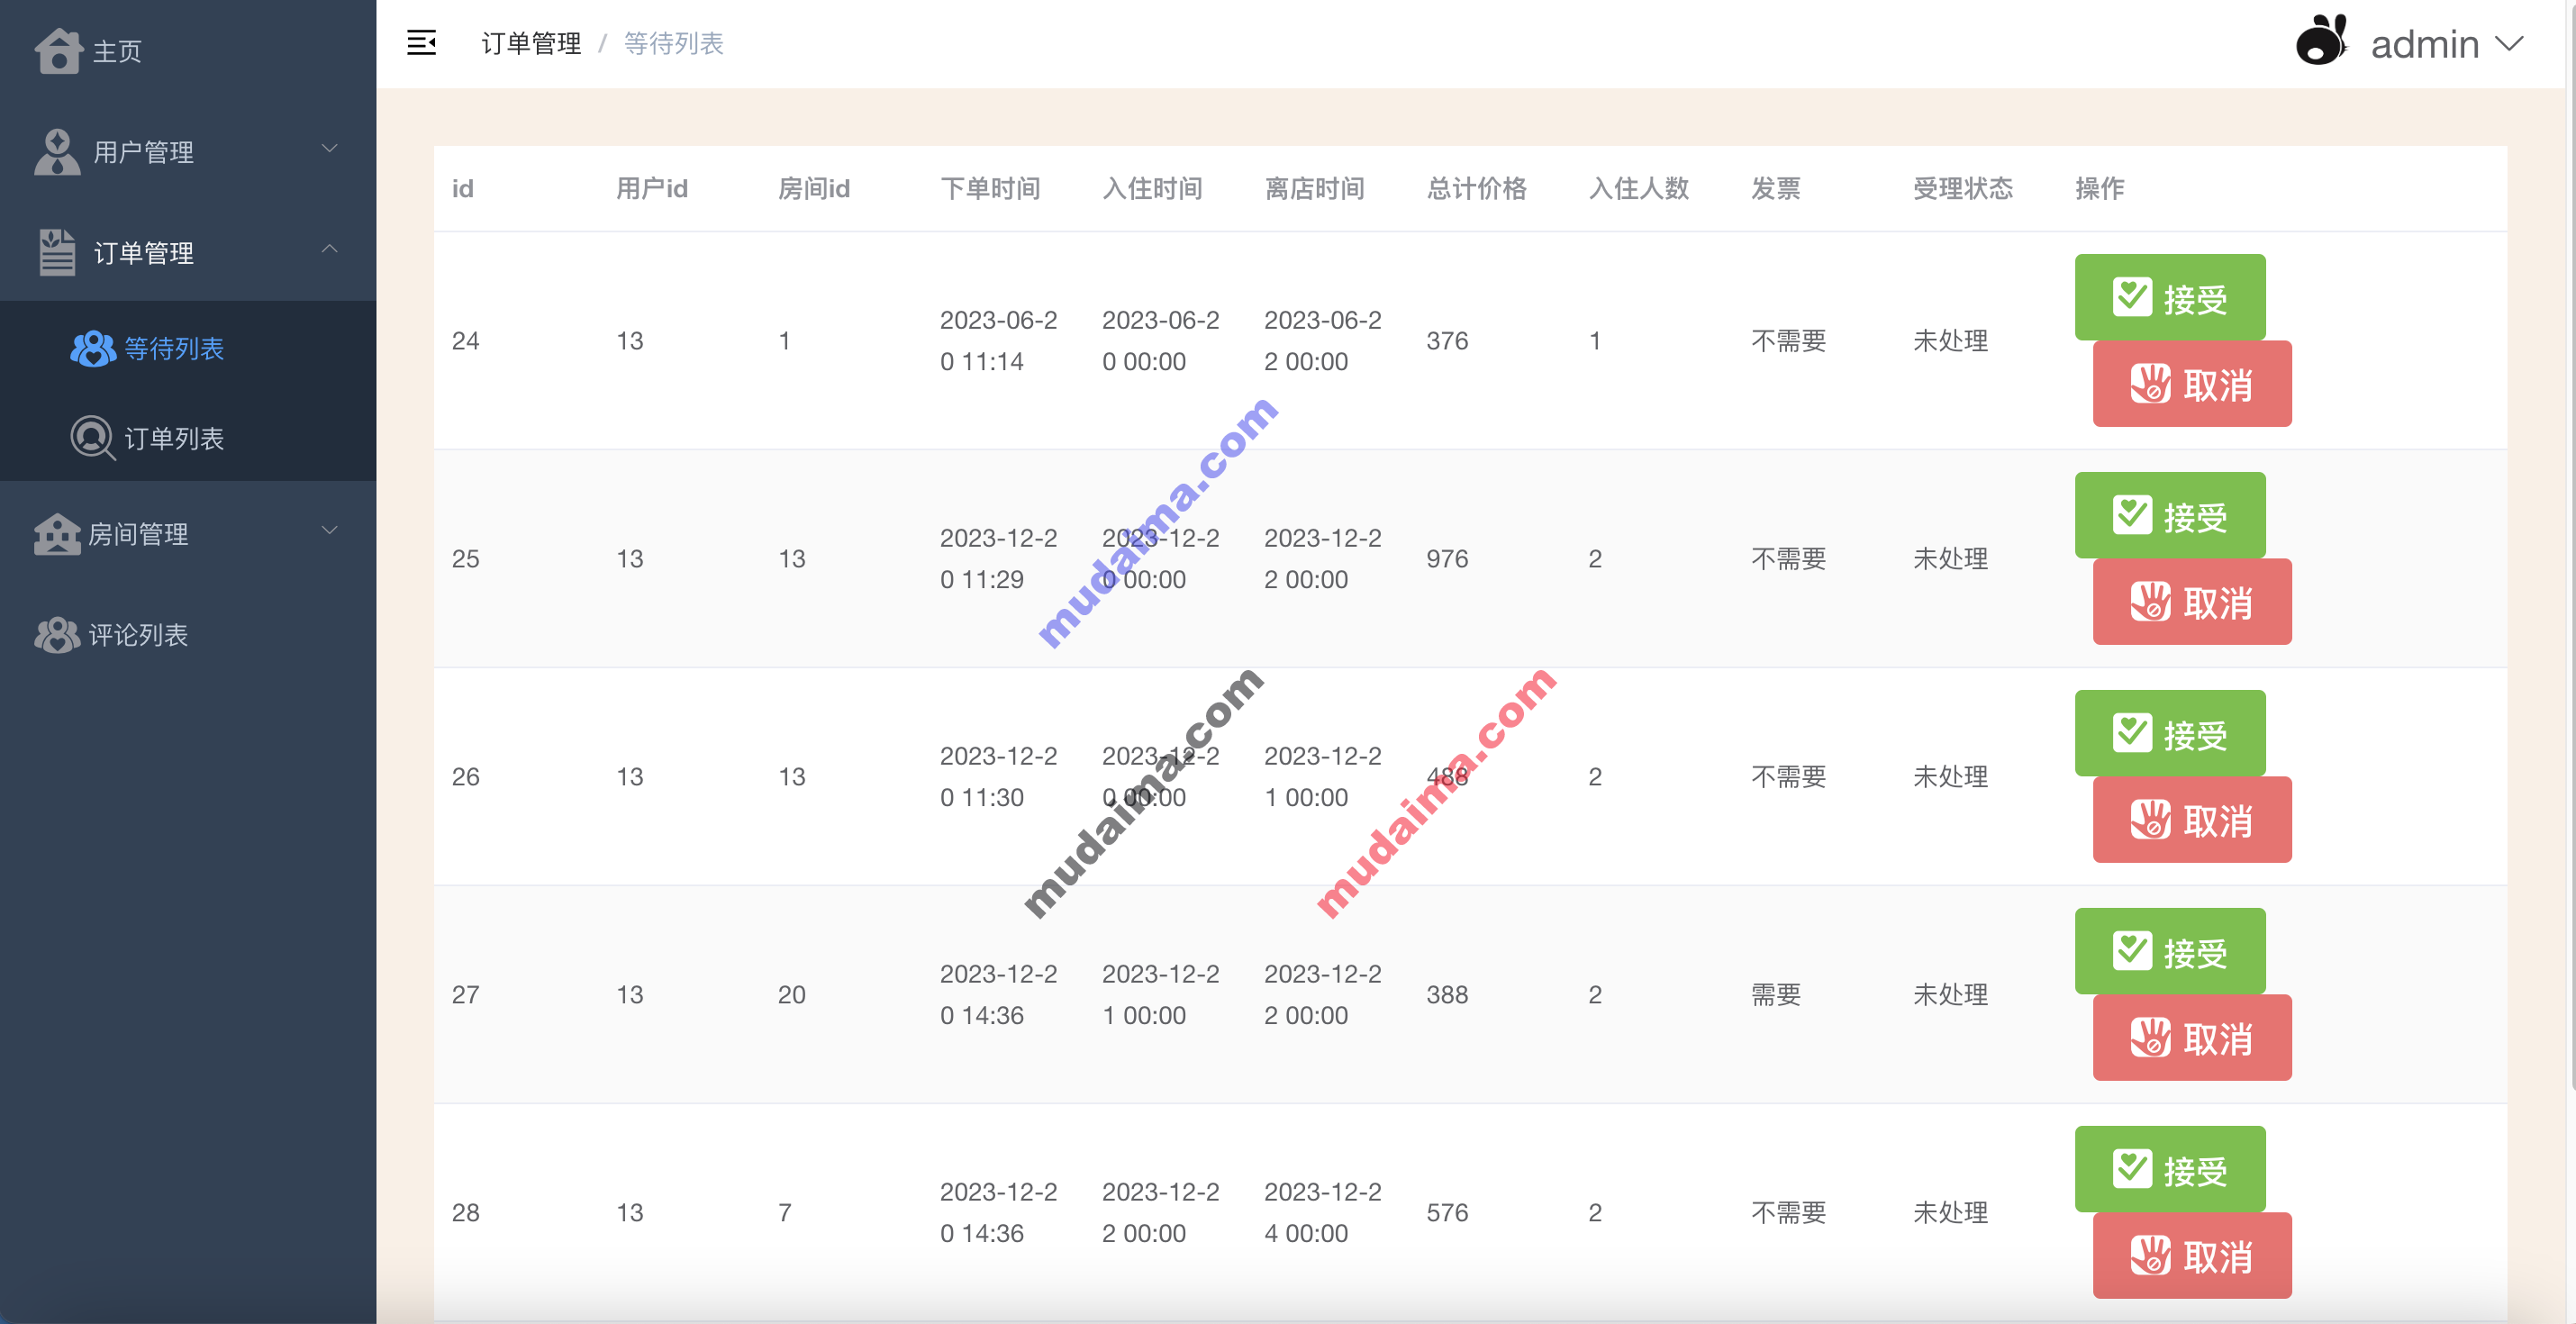This screenshot has width=2576, height=1324.
Task: Click the search icon beside 订单列表
Action: [x=93, y=438]
